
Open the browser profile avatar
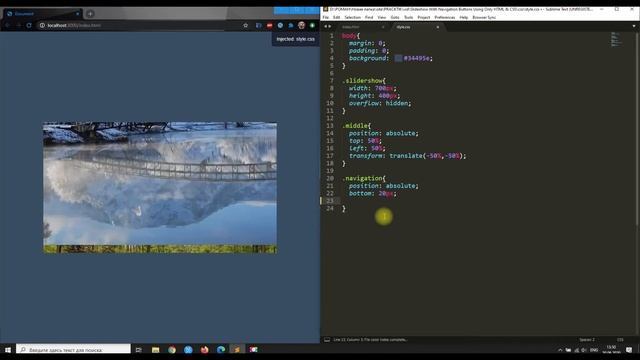coord(301,25)
